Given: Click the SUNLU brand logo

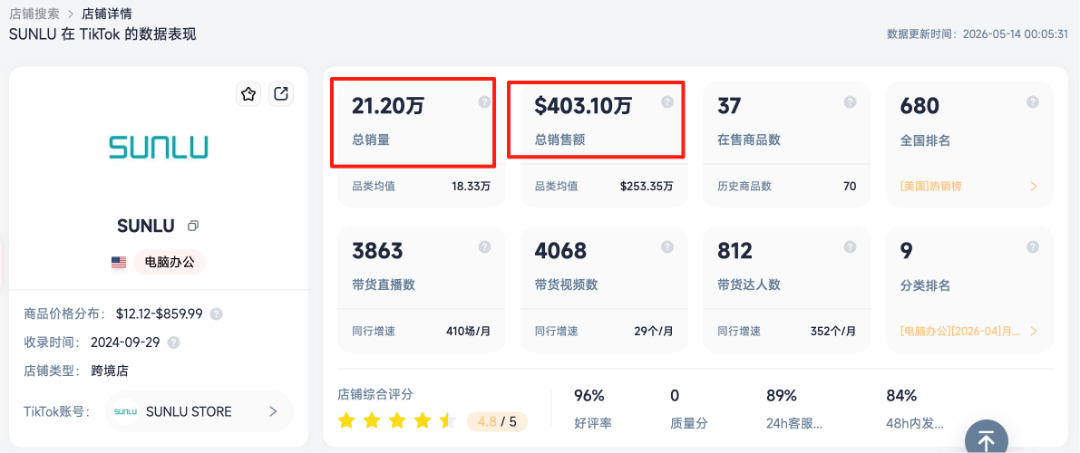Looking at the screenshot, I should (x=158, y=147).
